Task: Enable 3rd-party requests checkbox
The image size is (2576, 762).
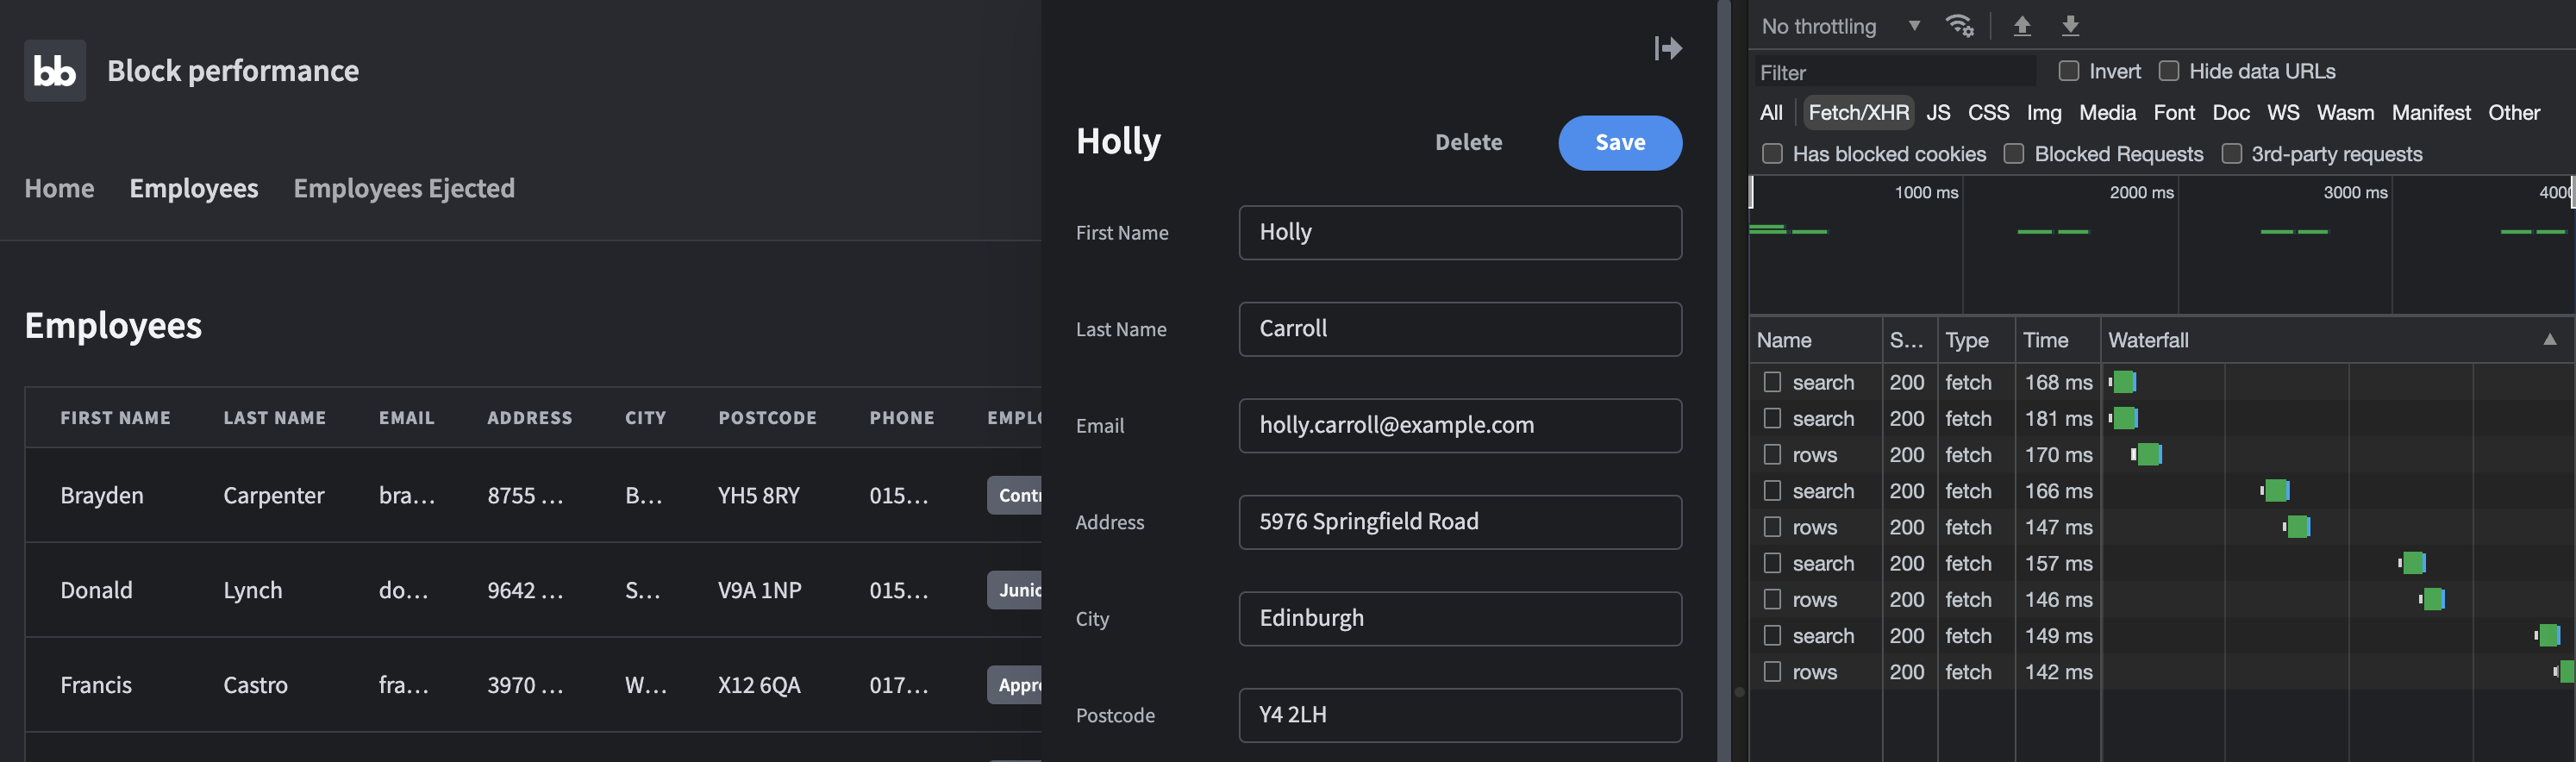Action: pos(2231,154)
